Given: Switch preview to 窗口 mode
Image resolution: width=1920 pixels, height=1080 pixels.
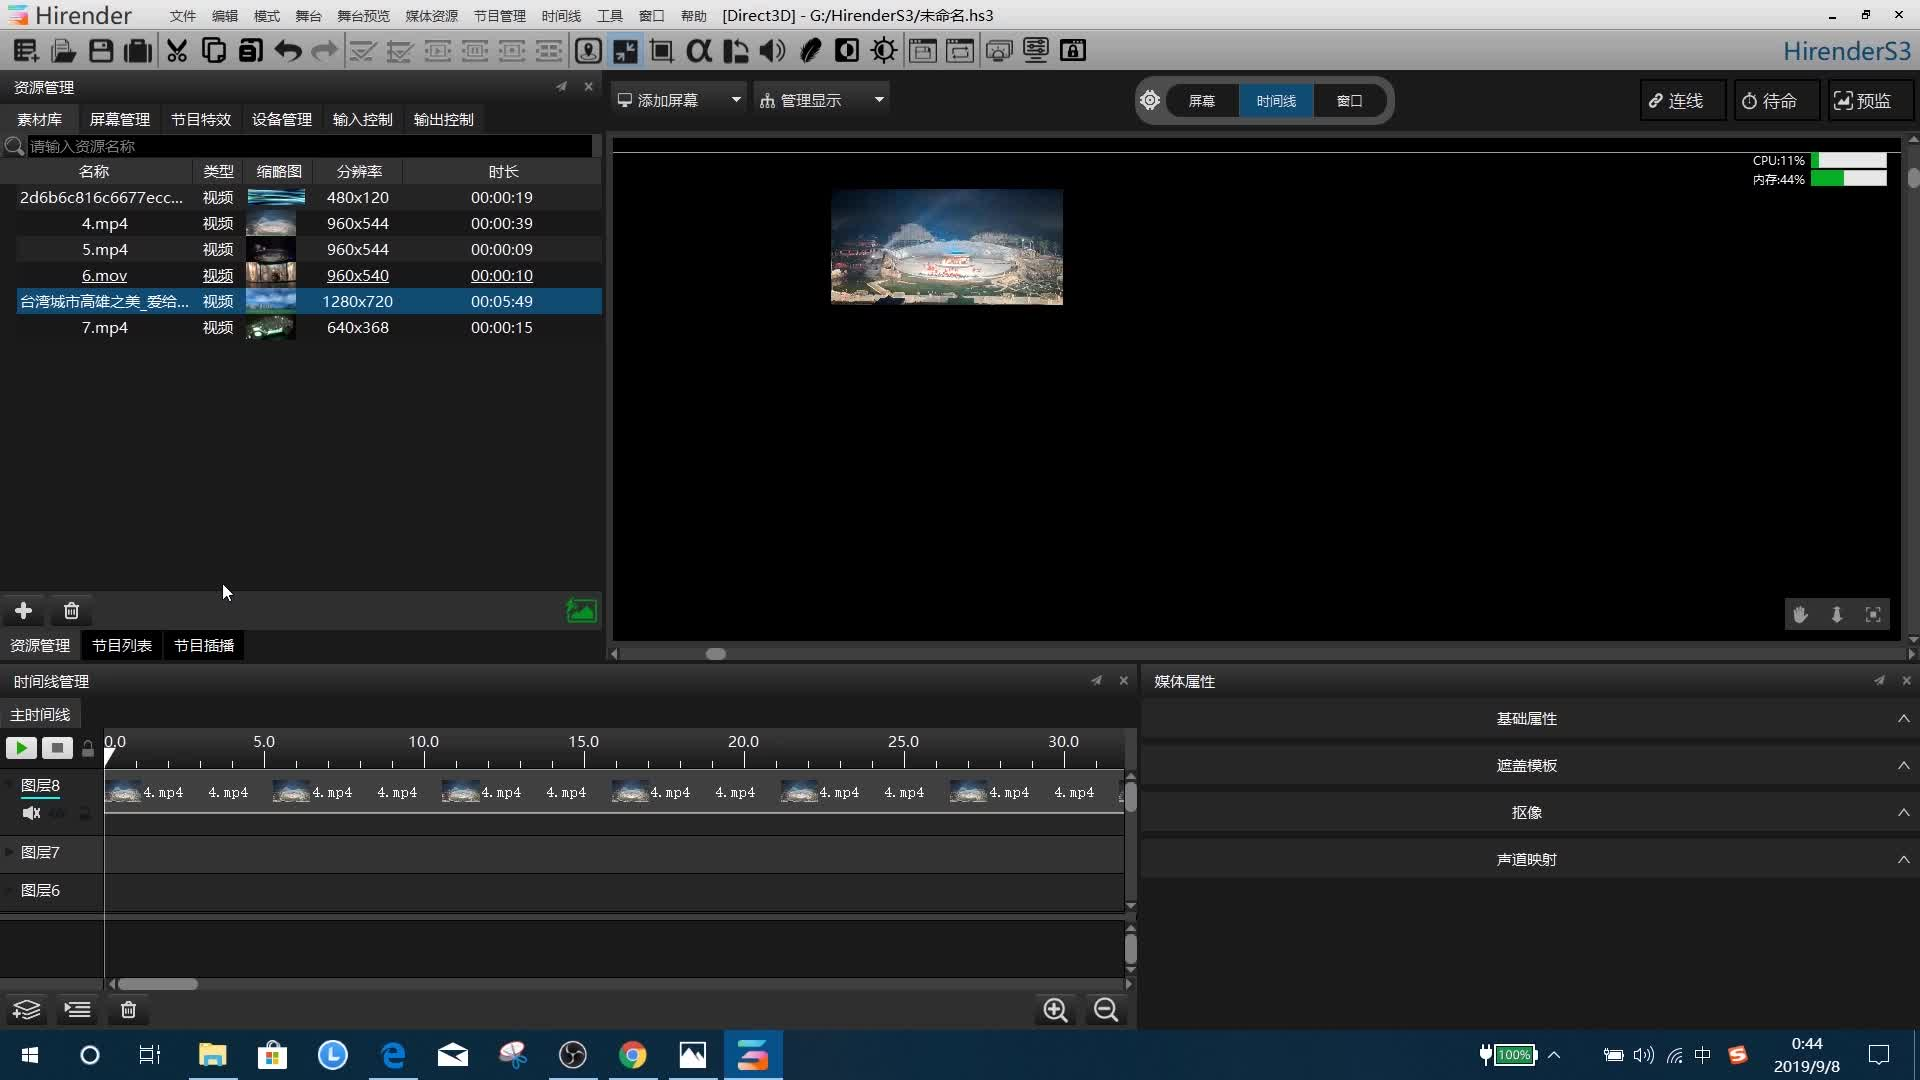Looking at the screenshot, I should pyautogui.click(x=1350, y=101).
